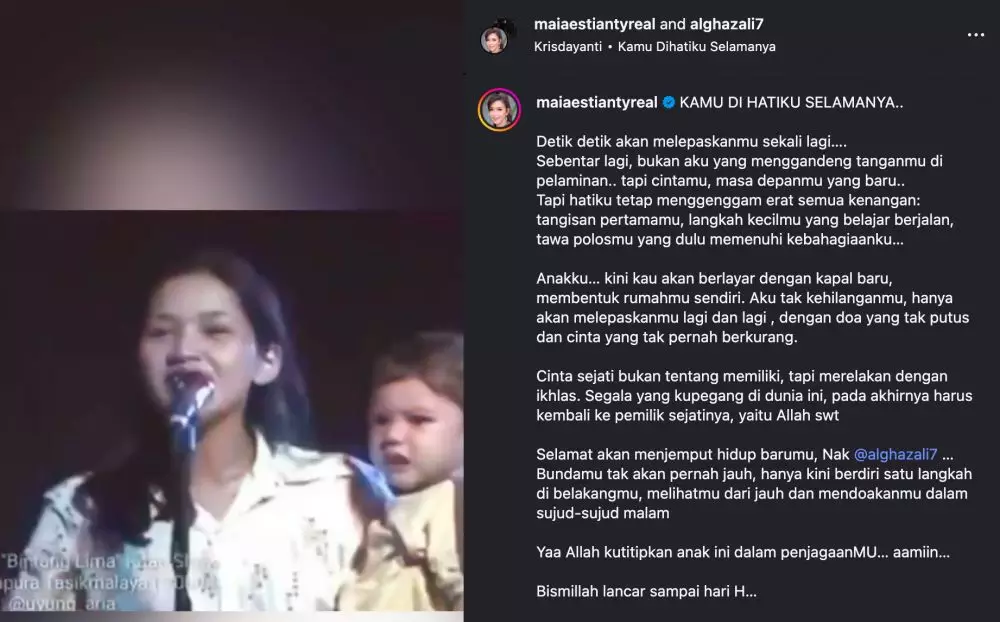Follow the @alghazali7 mention in the caption
Image resolution: width=1000 pixels, height=622 pixels.
click(895, 454)
